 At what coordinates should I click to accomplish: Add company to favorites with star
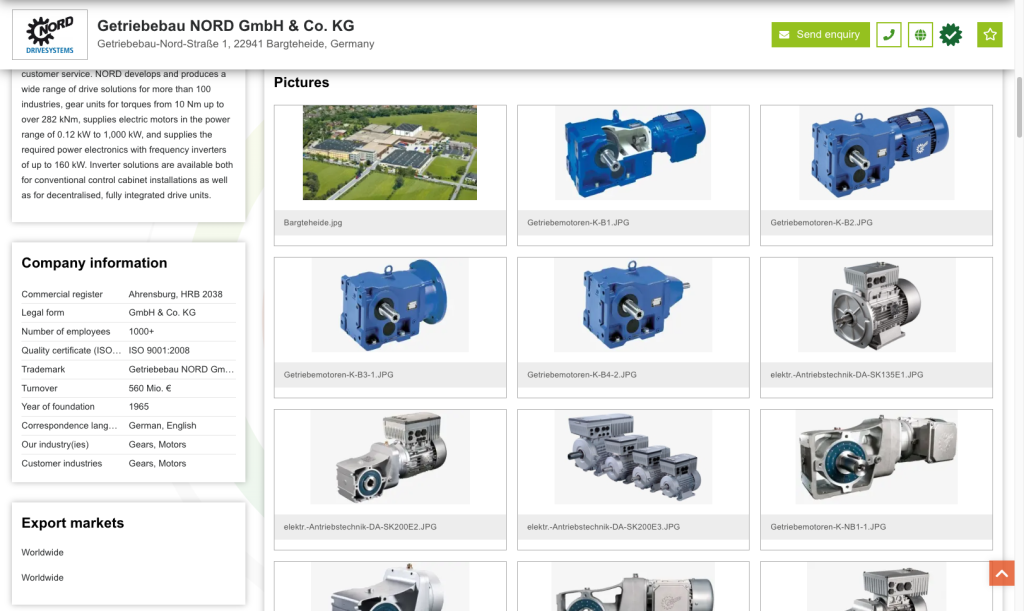[x=989, y=35]
